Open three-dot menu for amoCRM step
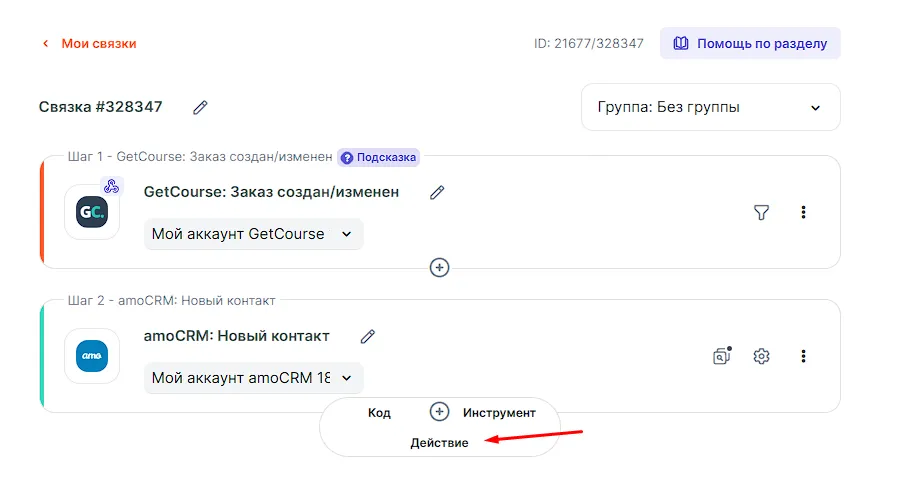 click(803, 356)
